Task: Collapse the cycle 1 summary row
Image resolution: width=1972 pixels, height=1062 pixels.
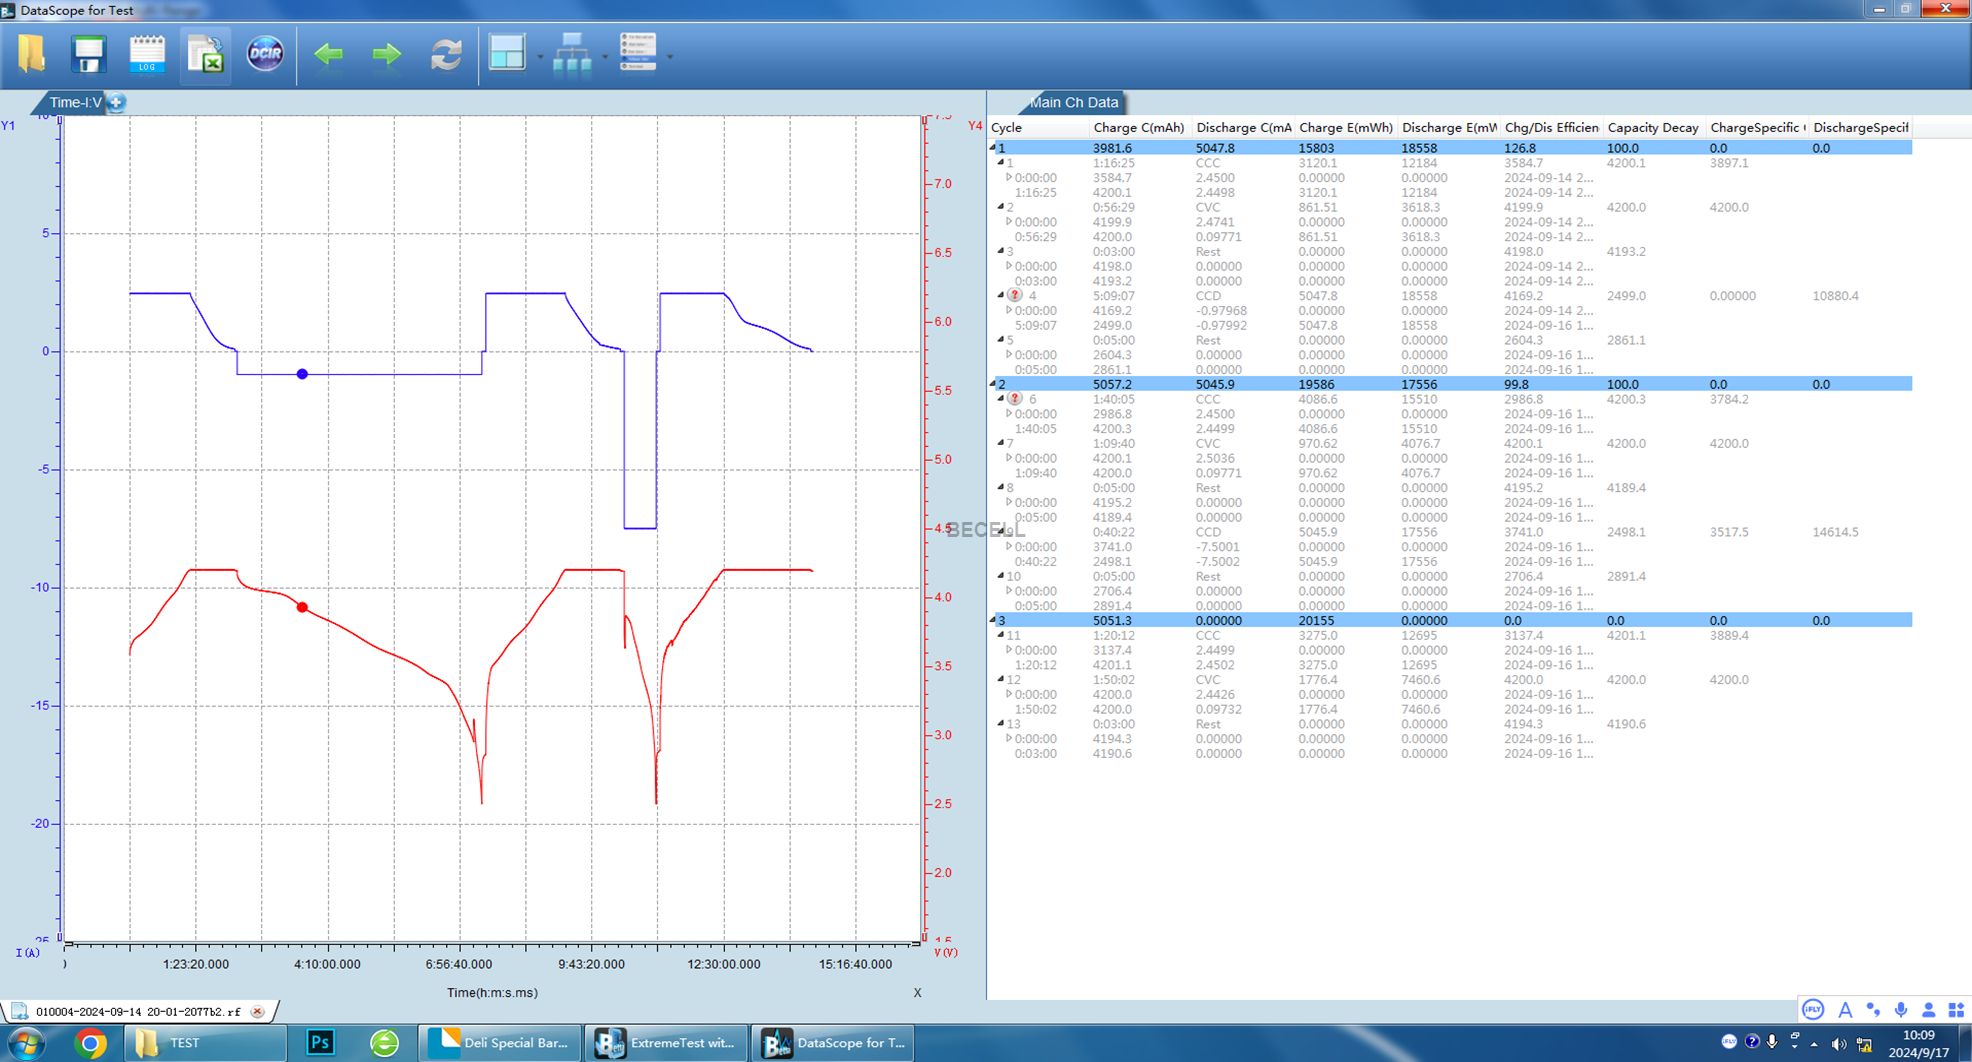Action: coord(993,148)
